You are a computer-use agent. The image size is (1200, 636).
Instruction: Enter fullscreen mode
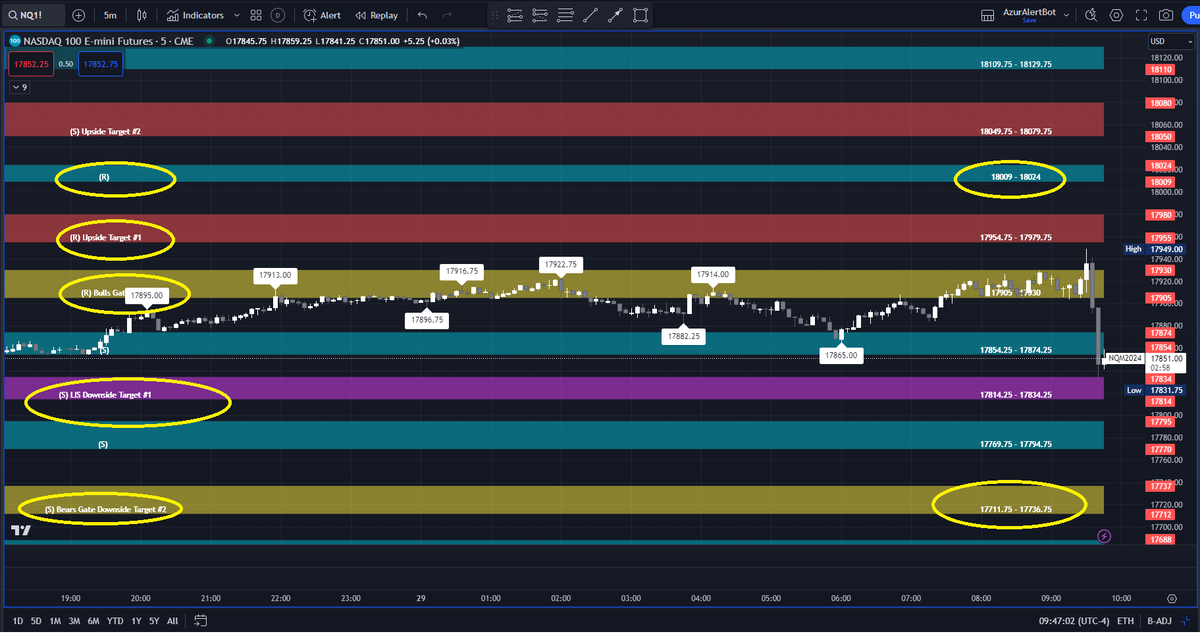pyautogui.click(x=1141, y=15)
